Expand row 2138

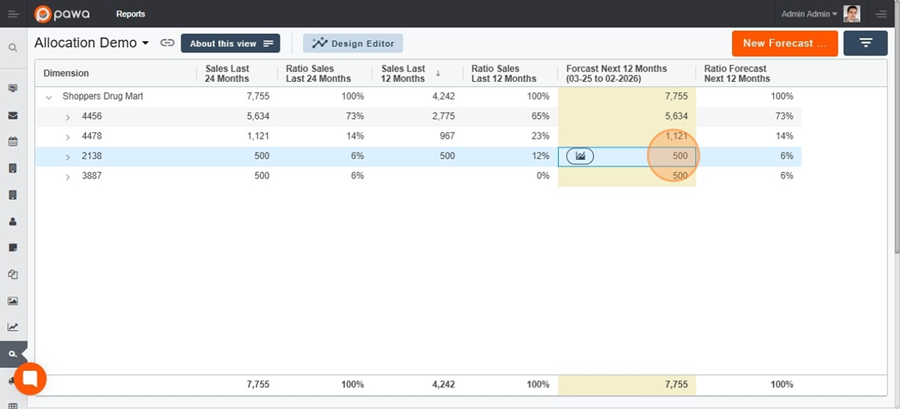pyautogui.click(x=68, y=157)
